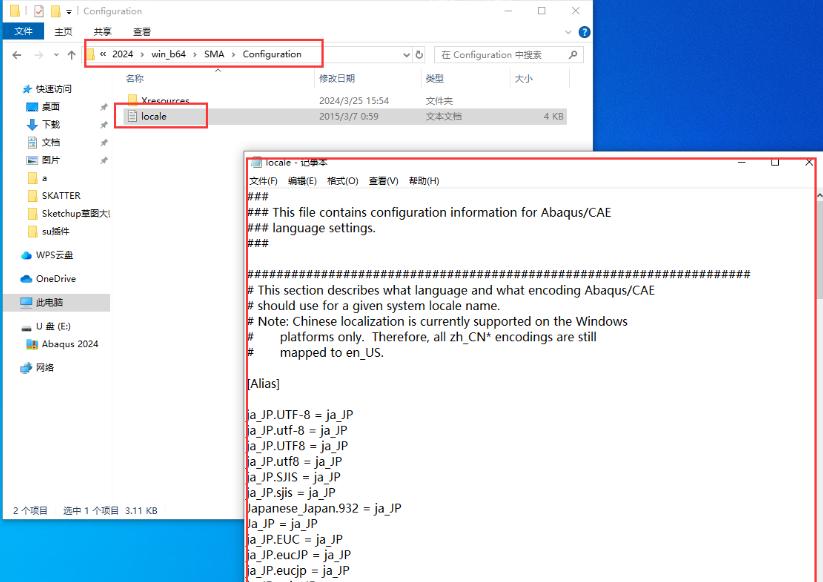Open the SKATTER folder in sidebar
Viewport: 823px width, 582px height.
click(61, 196)
